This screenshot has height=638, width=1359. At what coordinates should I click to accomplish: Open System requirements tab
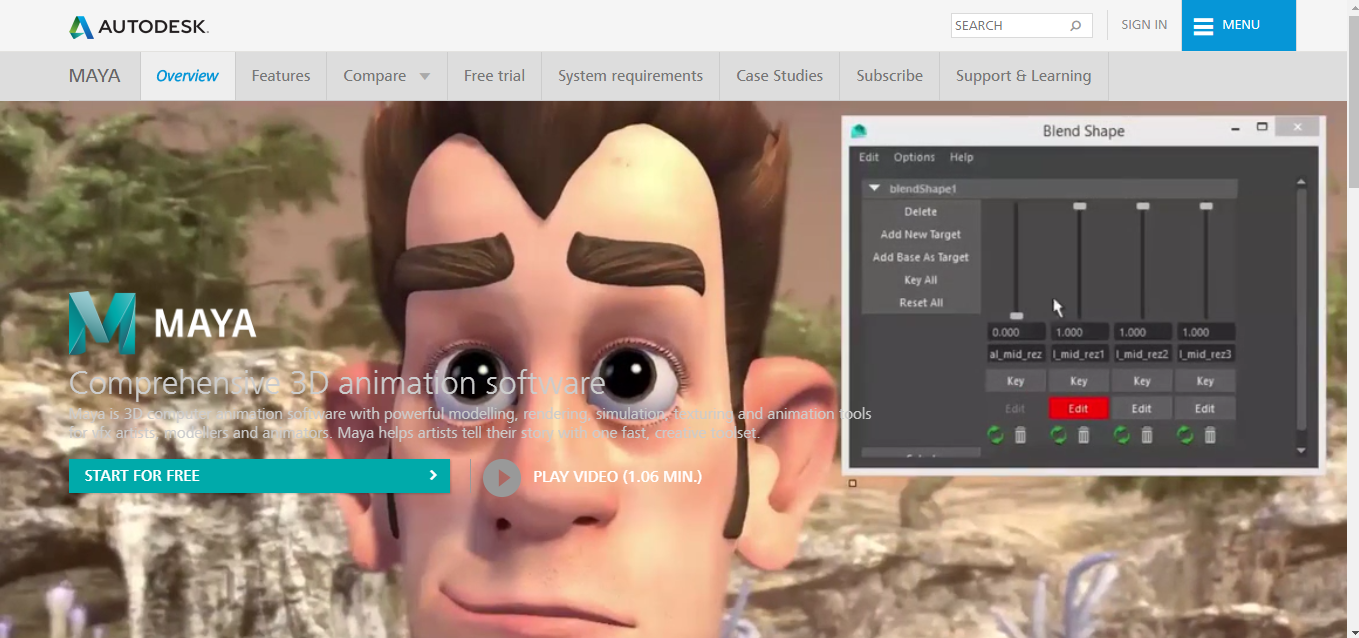click(x=630, y=76)
